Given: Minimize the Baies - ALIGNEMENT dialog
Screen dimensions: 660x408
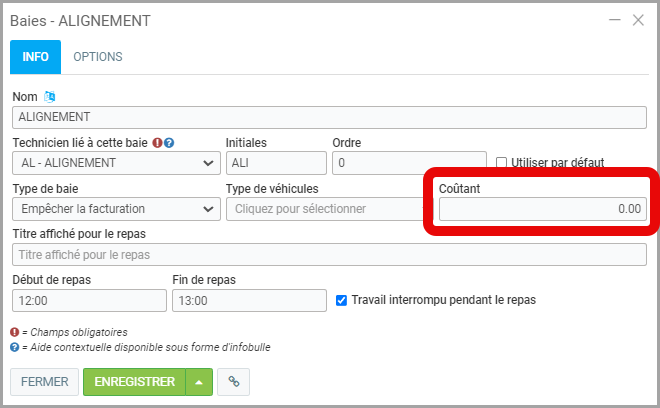Looking at the screenshot, I should tap(613, 20).
